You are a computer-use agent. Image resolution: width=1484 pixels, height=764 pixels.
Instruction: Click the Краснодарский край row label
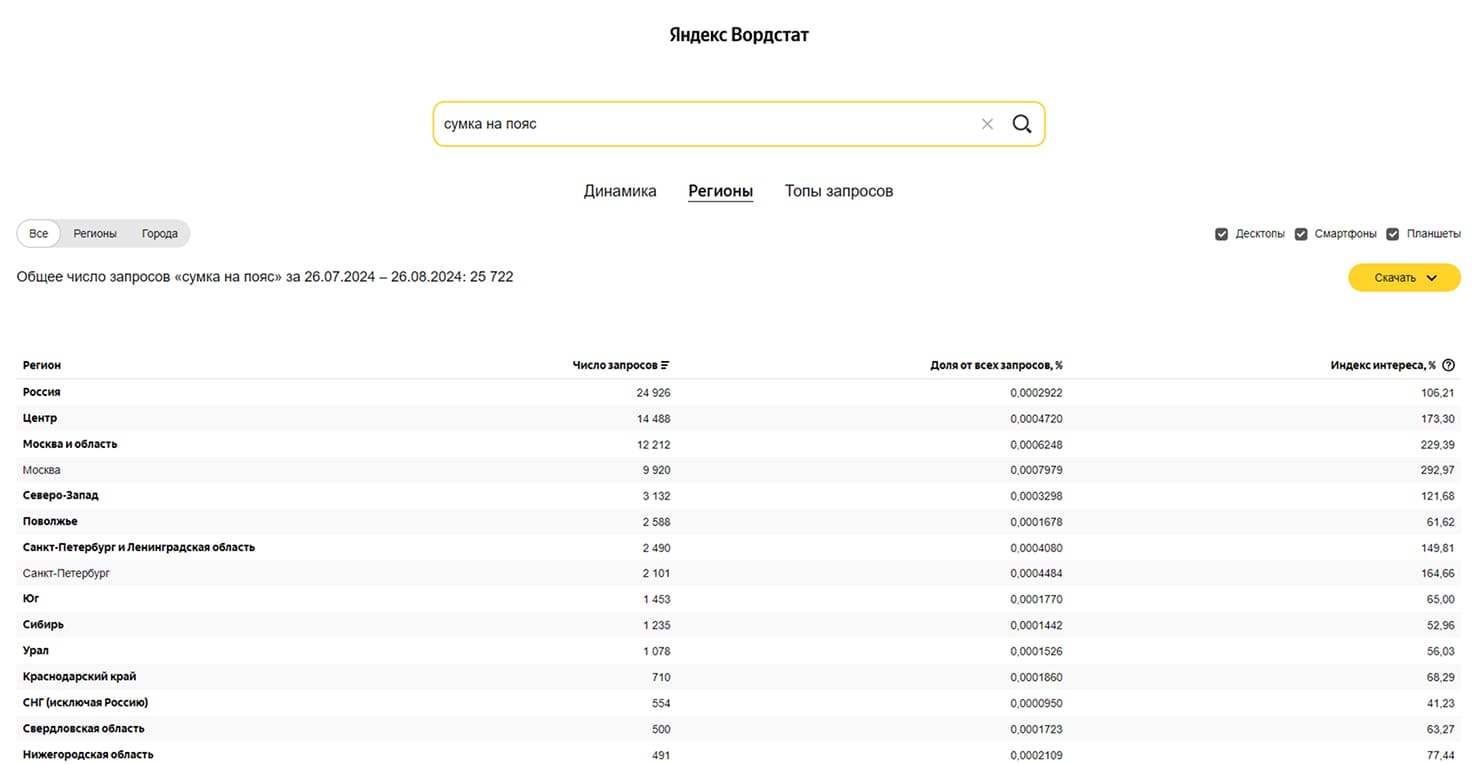click(80, 677)
